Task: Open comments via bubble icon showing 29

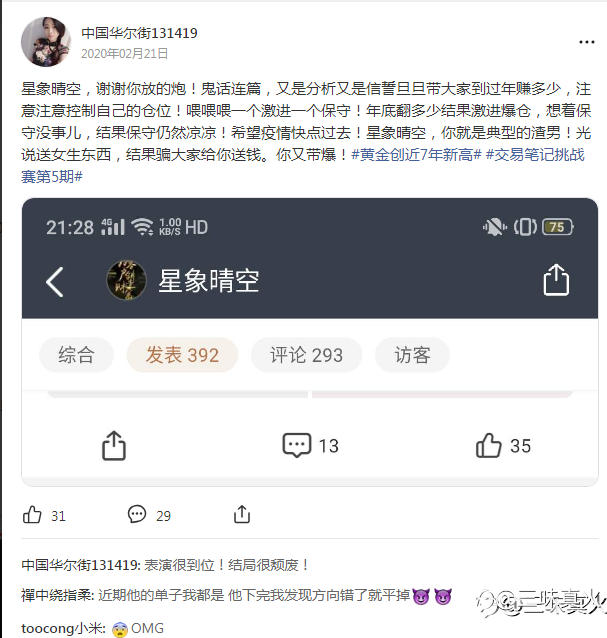Action: (x=137, y=514)
